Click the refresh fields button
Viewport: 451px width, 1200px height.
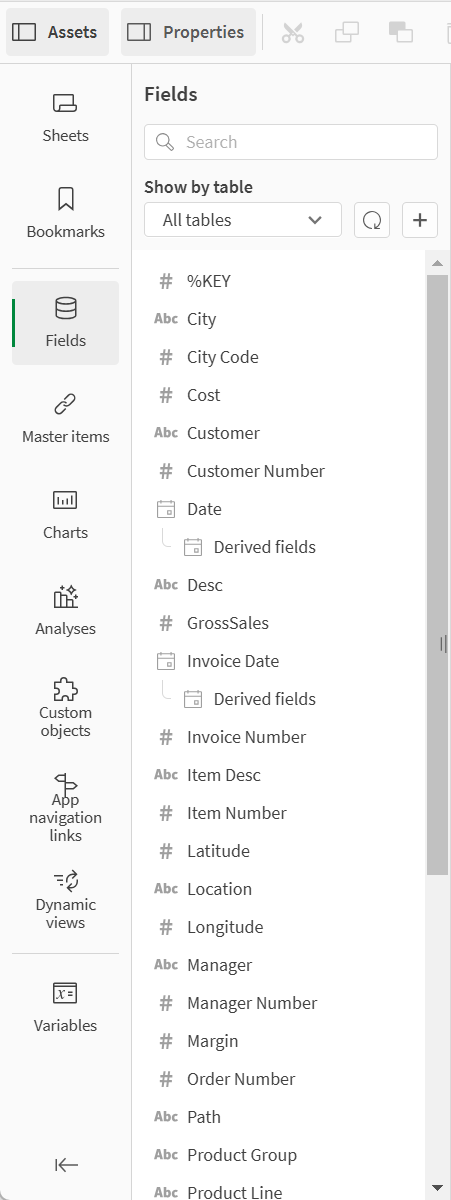[x=372, y=220]
